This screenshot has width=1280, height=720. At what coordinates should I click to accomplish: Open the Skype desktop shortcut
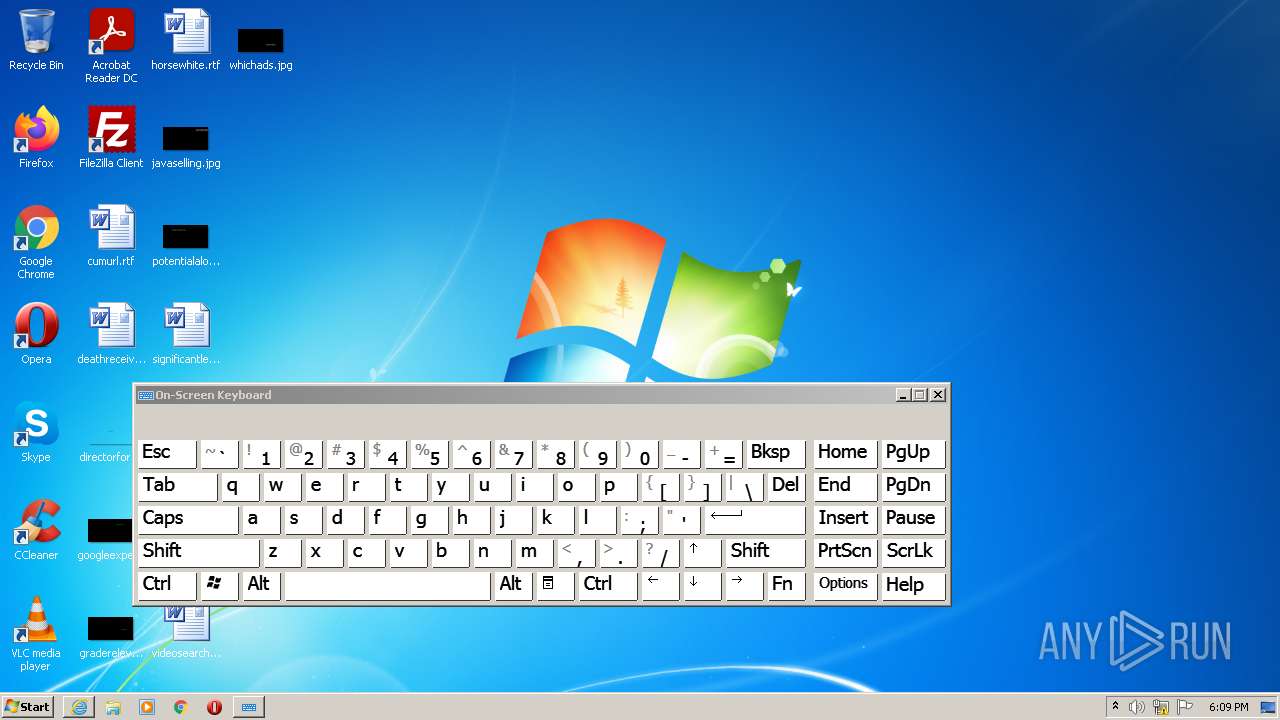[x=36, y=432]
